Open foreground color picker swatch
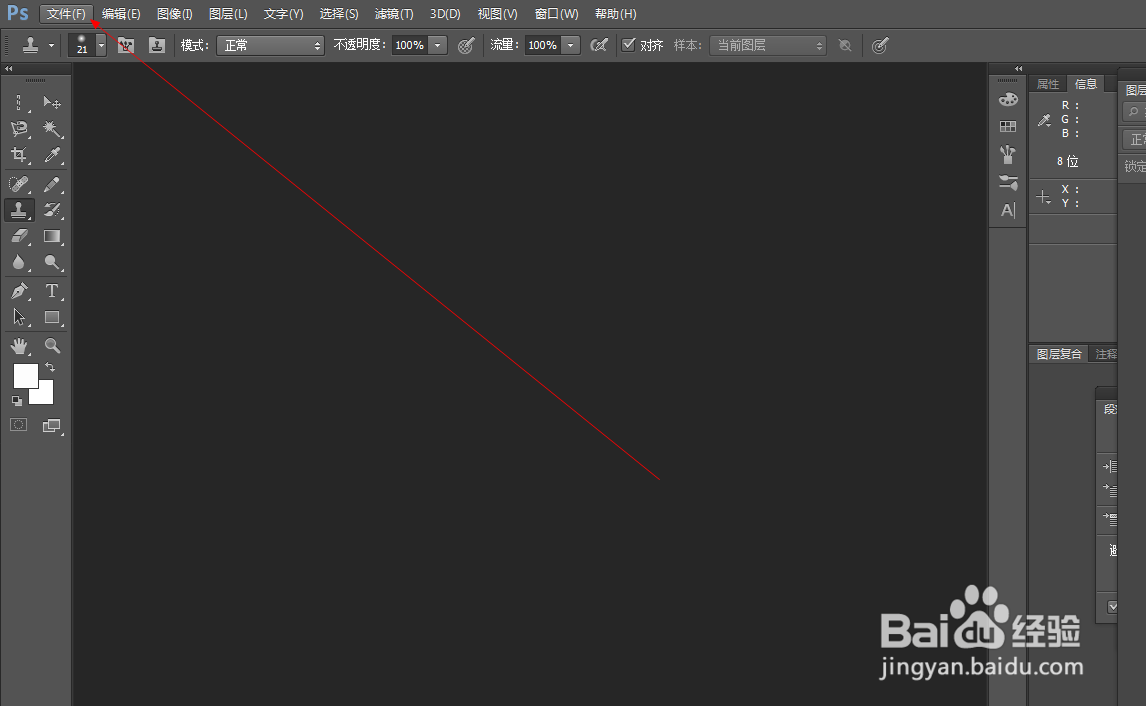 pos(26,376)
